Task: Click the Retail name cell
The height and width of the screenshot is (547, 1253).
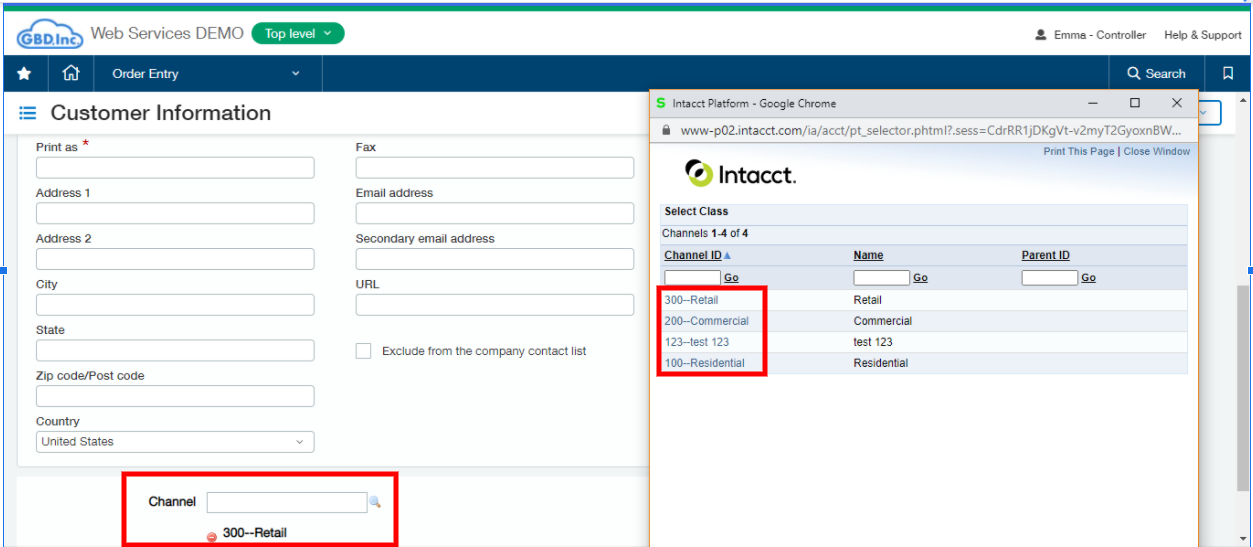Action: click(x=867, y=300)
